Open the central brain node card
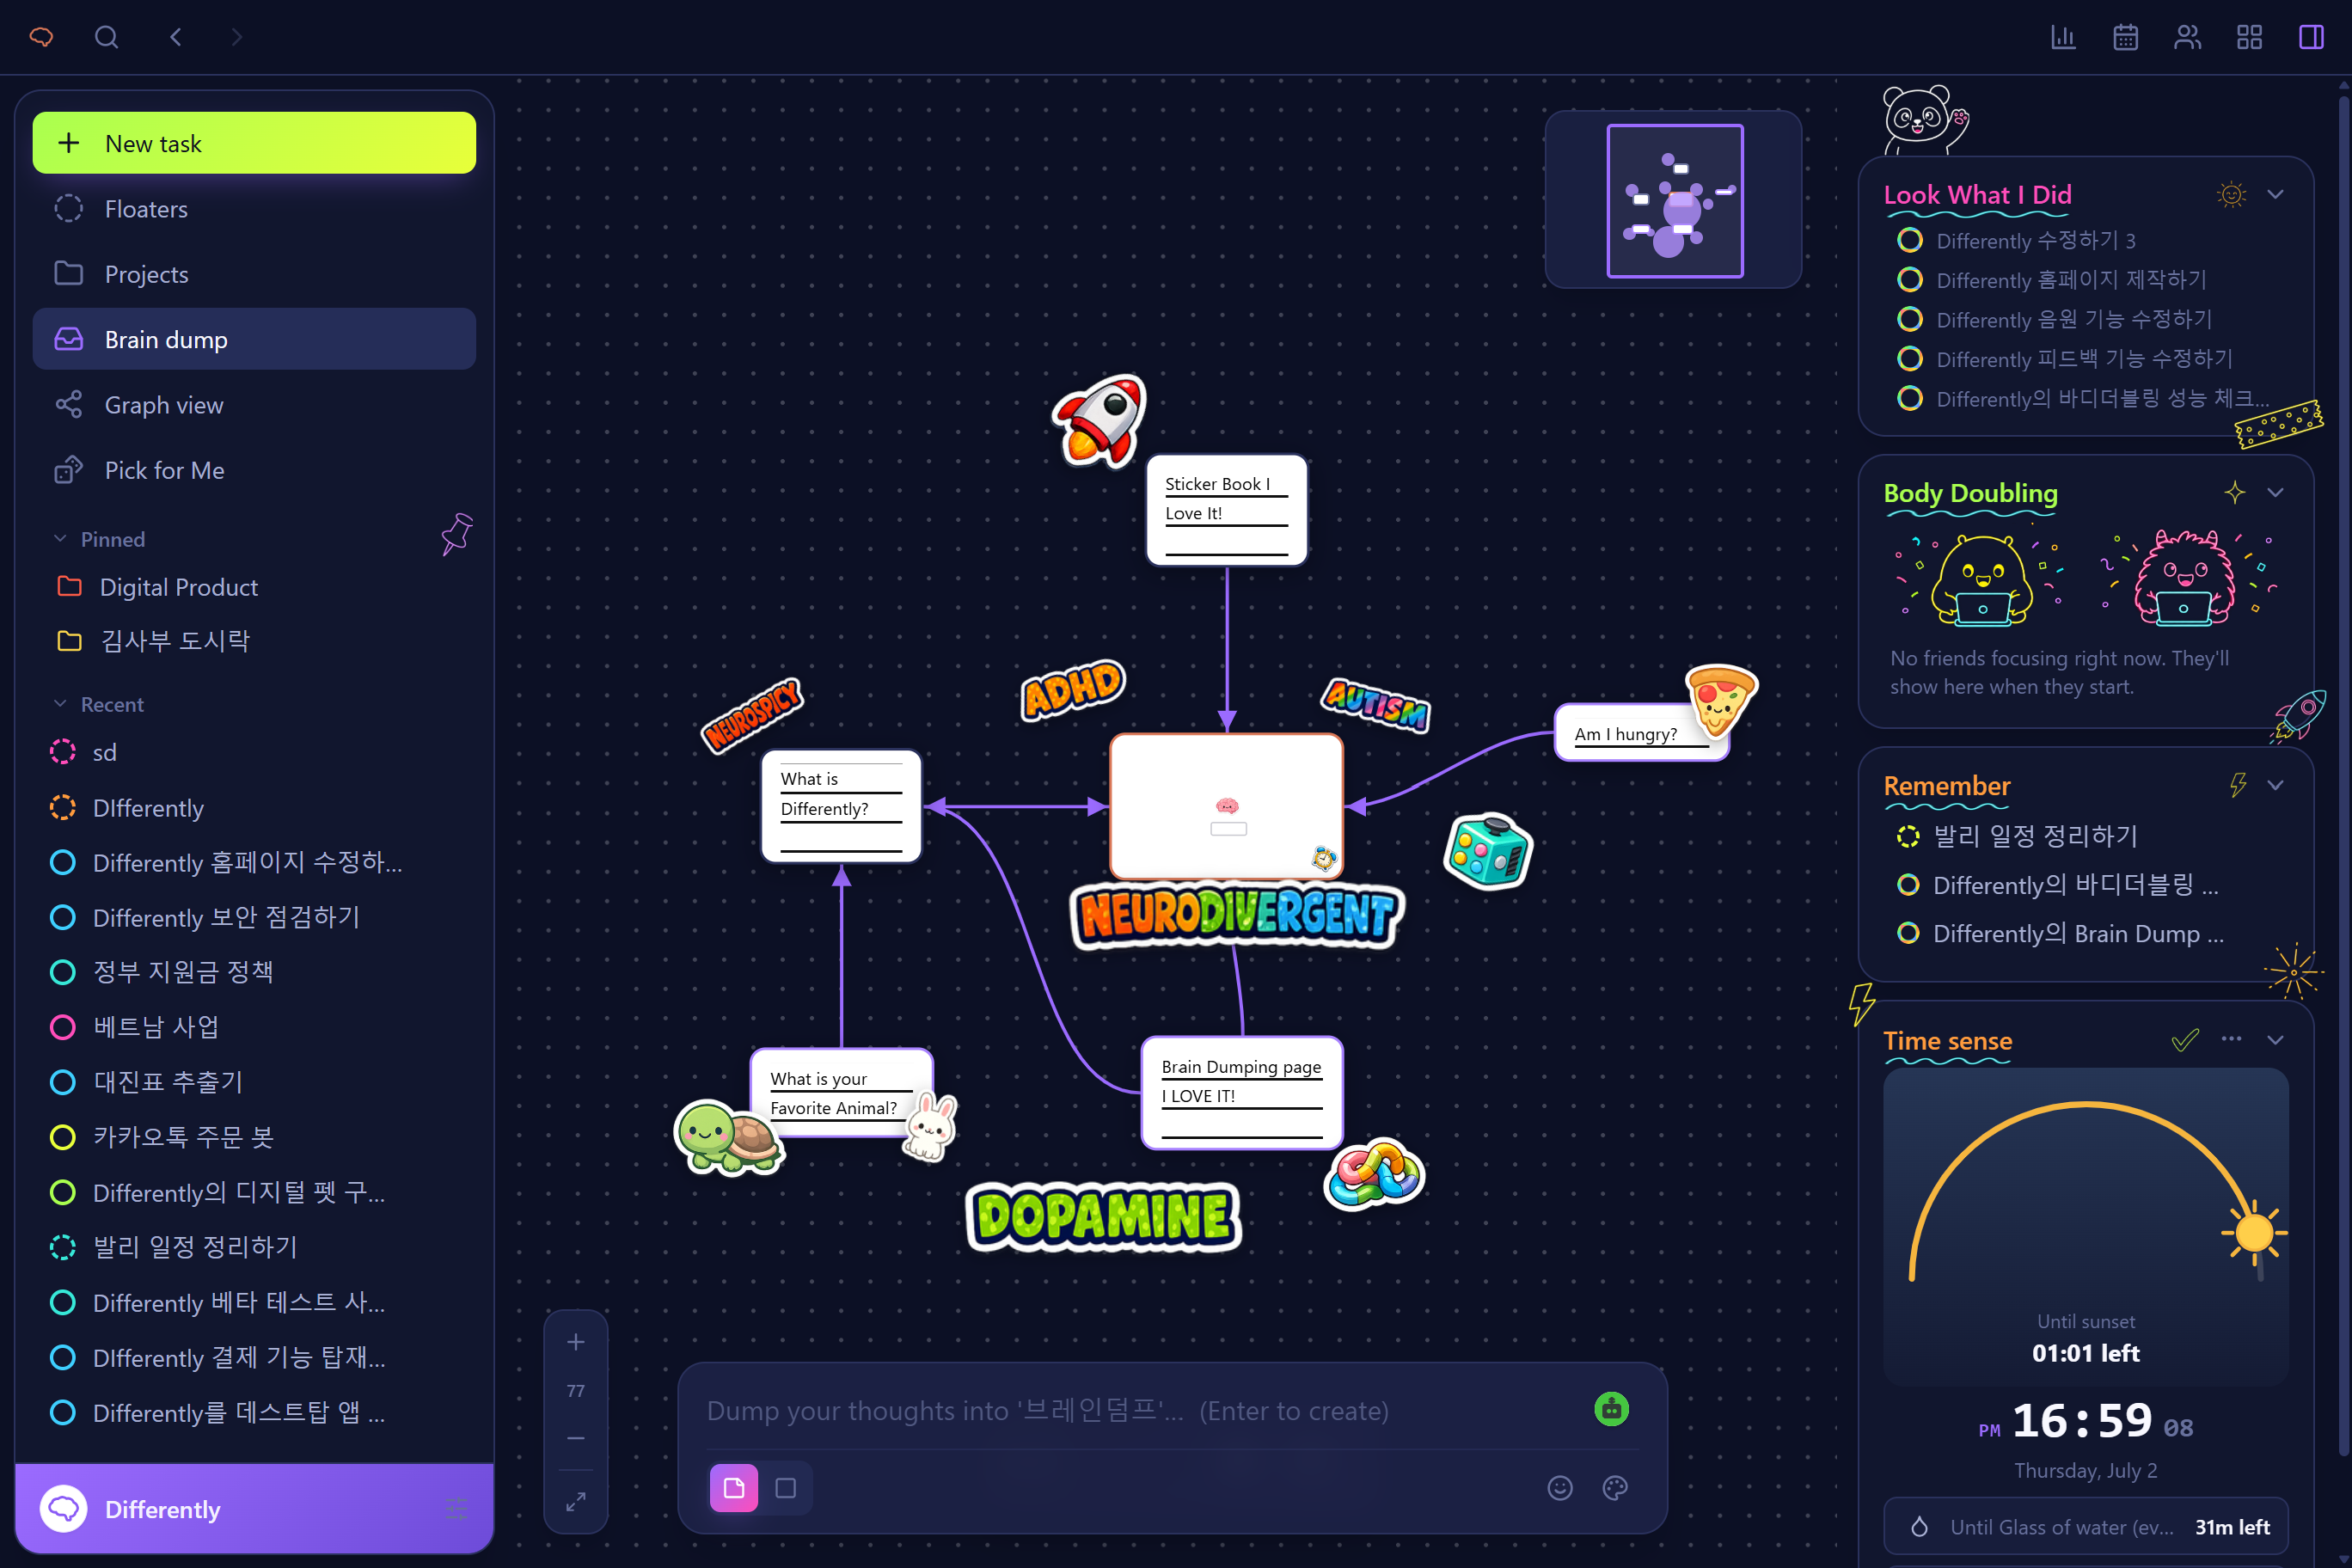 pos(1227,806)
